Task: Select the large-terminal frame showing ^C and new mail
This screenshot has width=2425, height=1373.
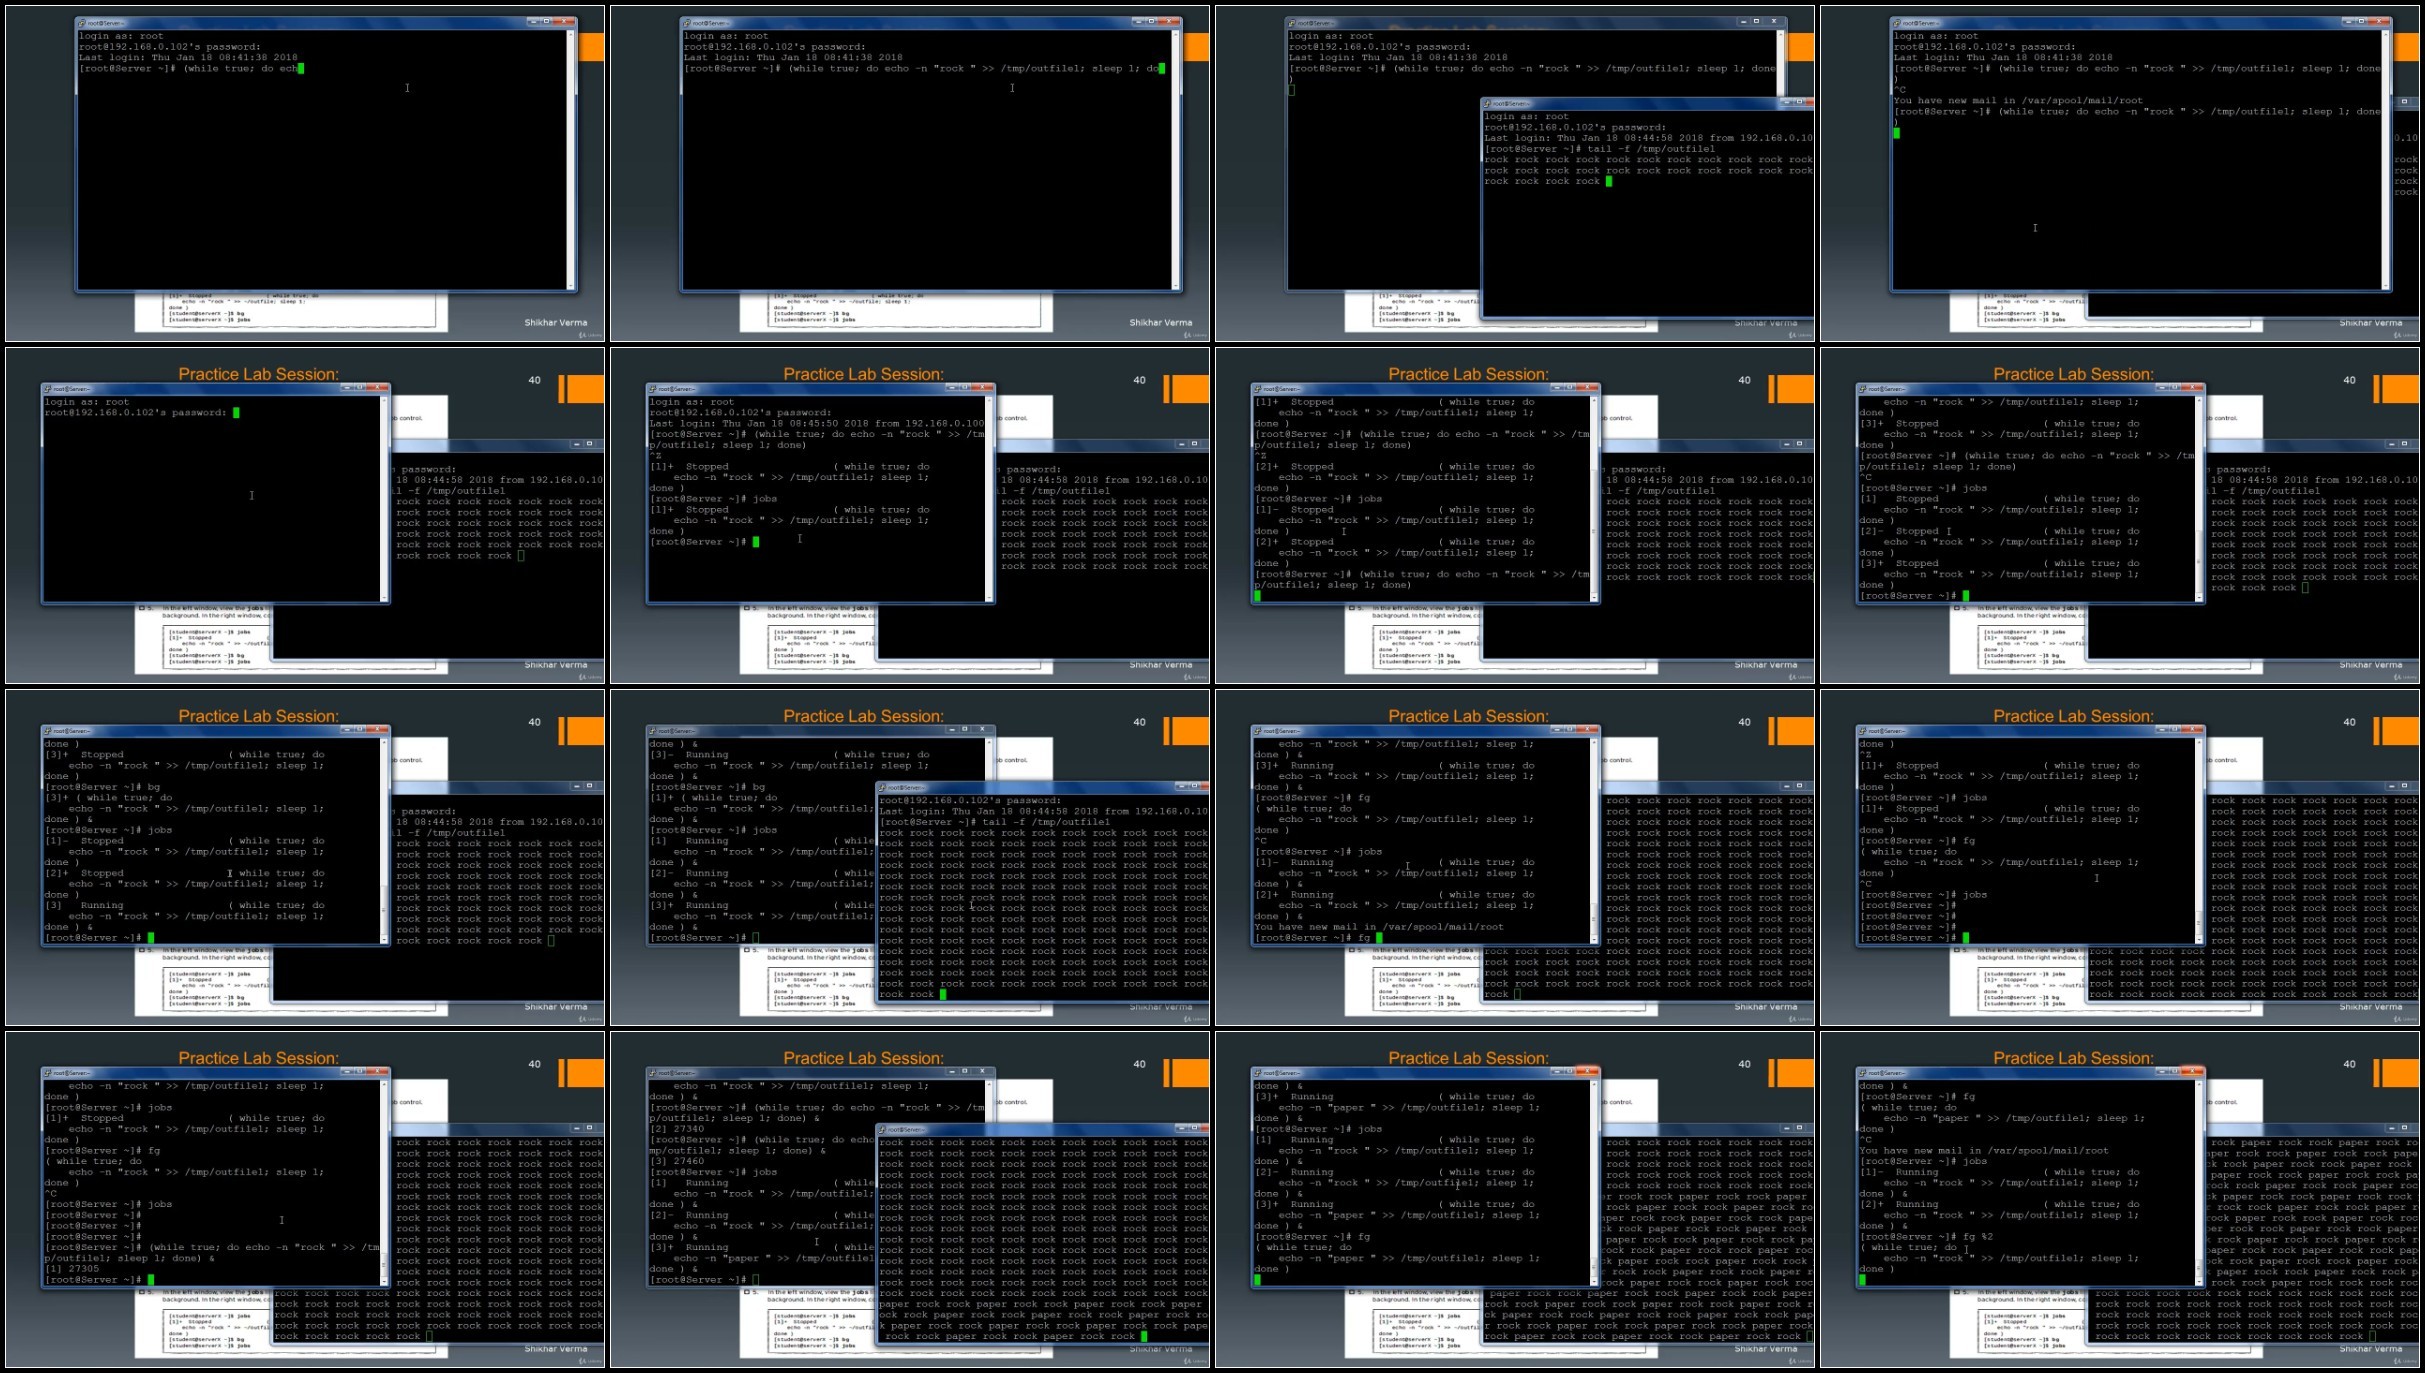Action: [x=2120, y=173]
